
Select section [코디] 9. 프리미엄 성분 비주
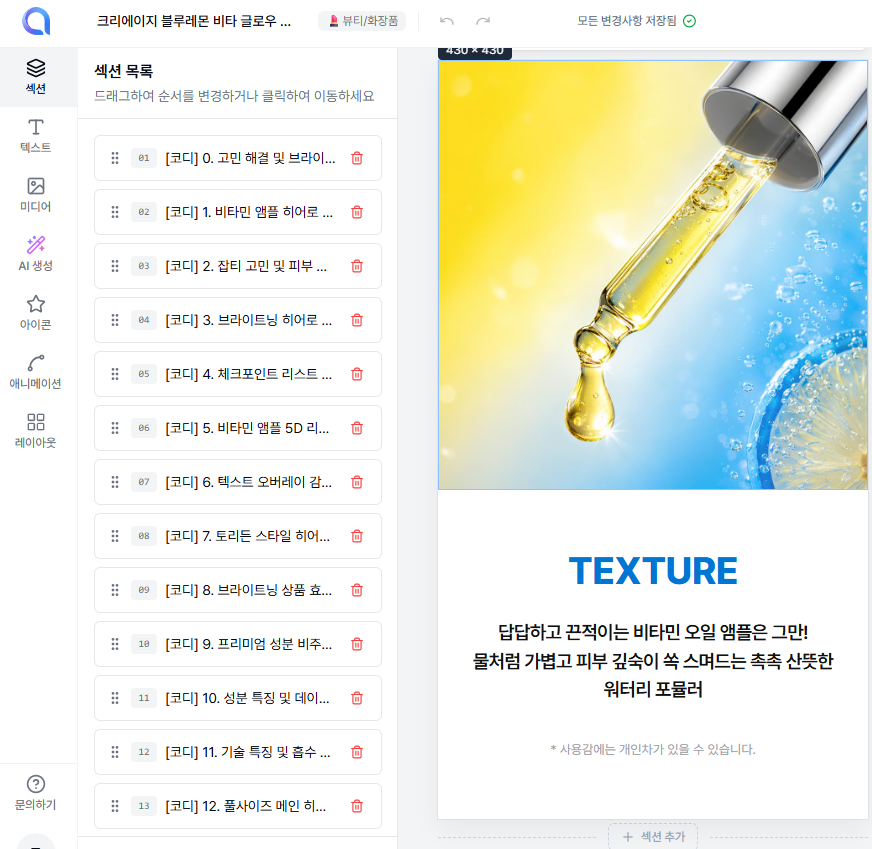pos(238,644)
